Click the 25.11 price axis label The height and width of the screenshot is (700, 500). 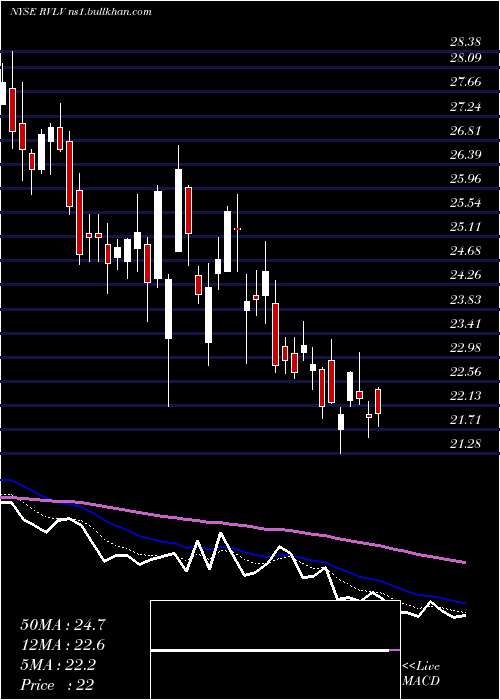pyautogui.click(x=466, y=227)
